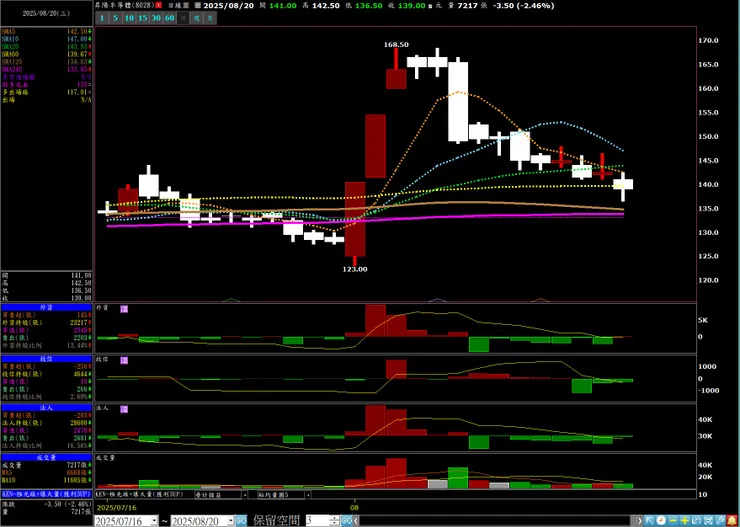Click the dark daily timeframe button

click(x=184, y=18)
